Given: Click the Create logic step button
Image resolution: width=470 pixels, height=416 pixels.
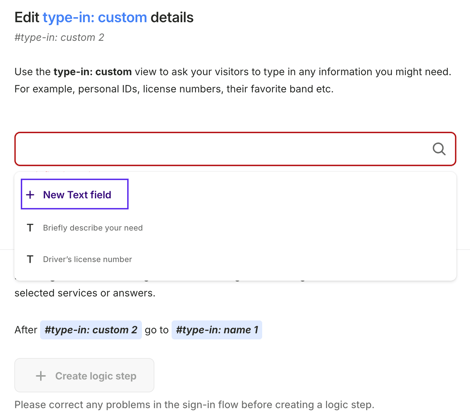Looking at the screenshot, I should [x=84, y=375].
